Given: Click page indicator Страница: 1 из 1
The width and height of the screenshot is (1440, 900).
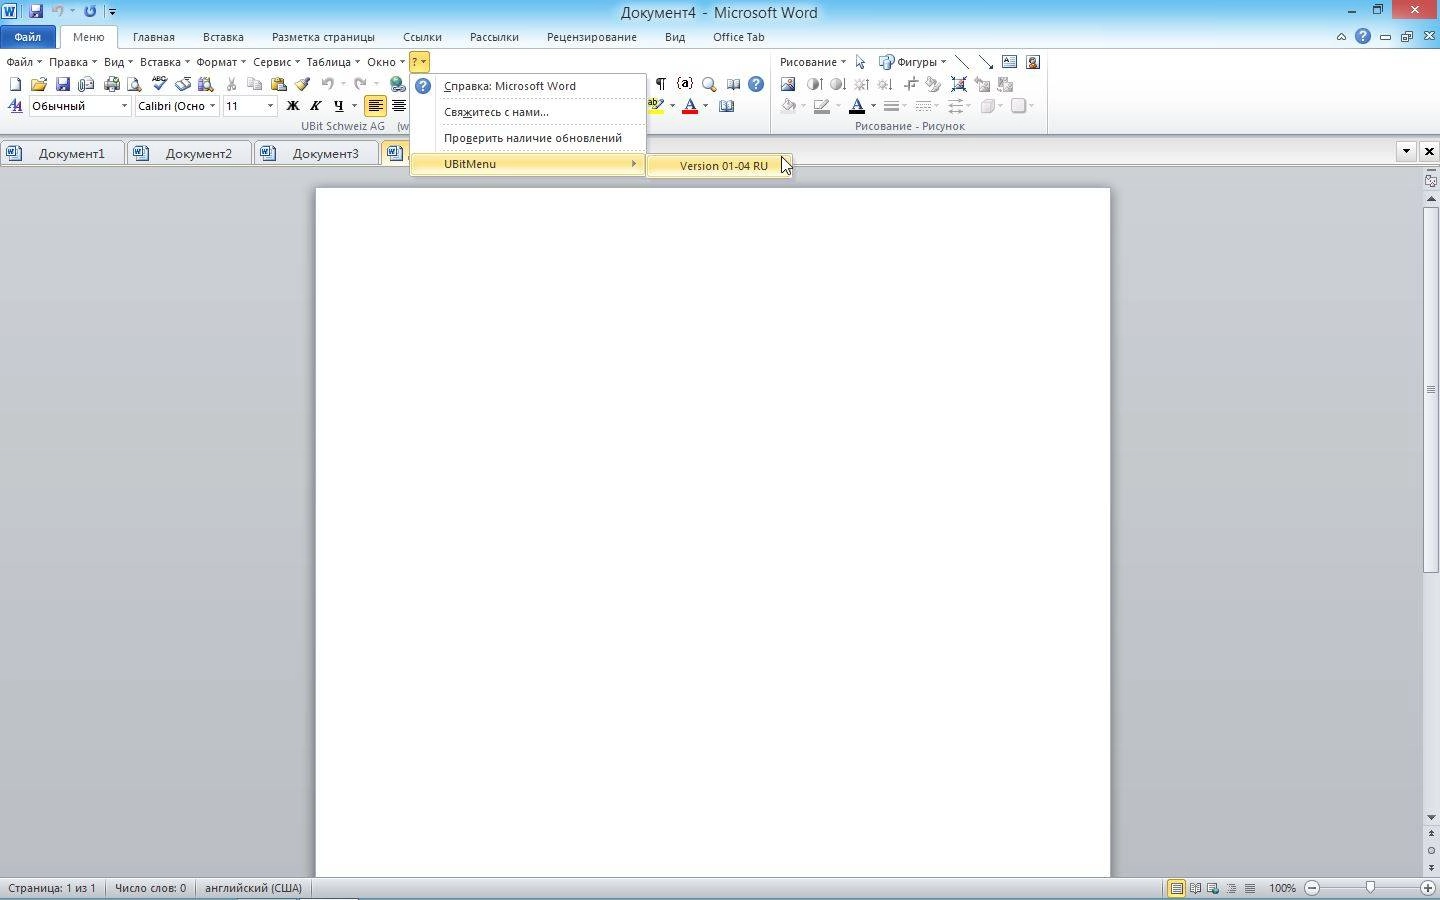Looking at the screenshot, I should (52, 888).
